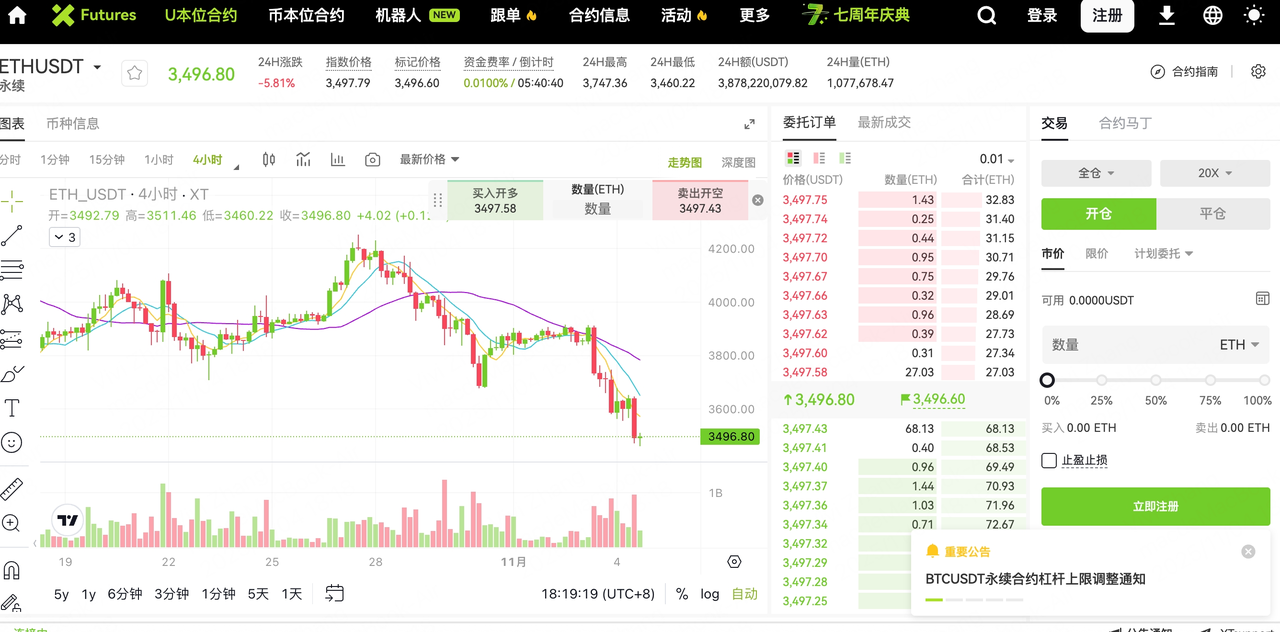Viewport: 1280px width, 632px height.
Task: Switch to the 合约马丁 tab
Action: pyautogui.click(x=1125, y=123)
